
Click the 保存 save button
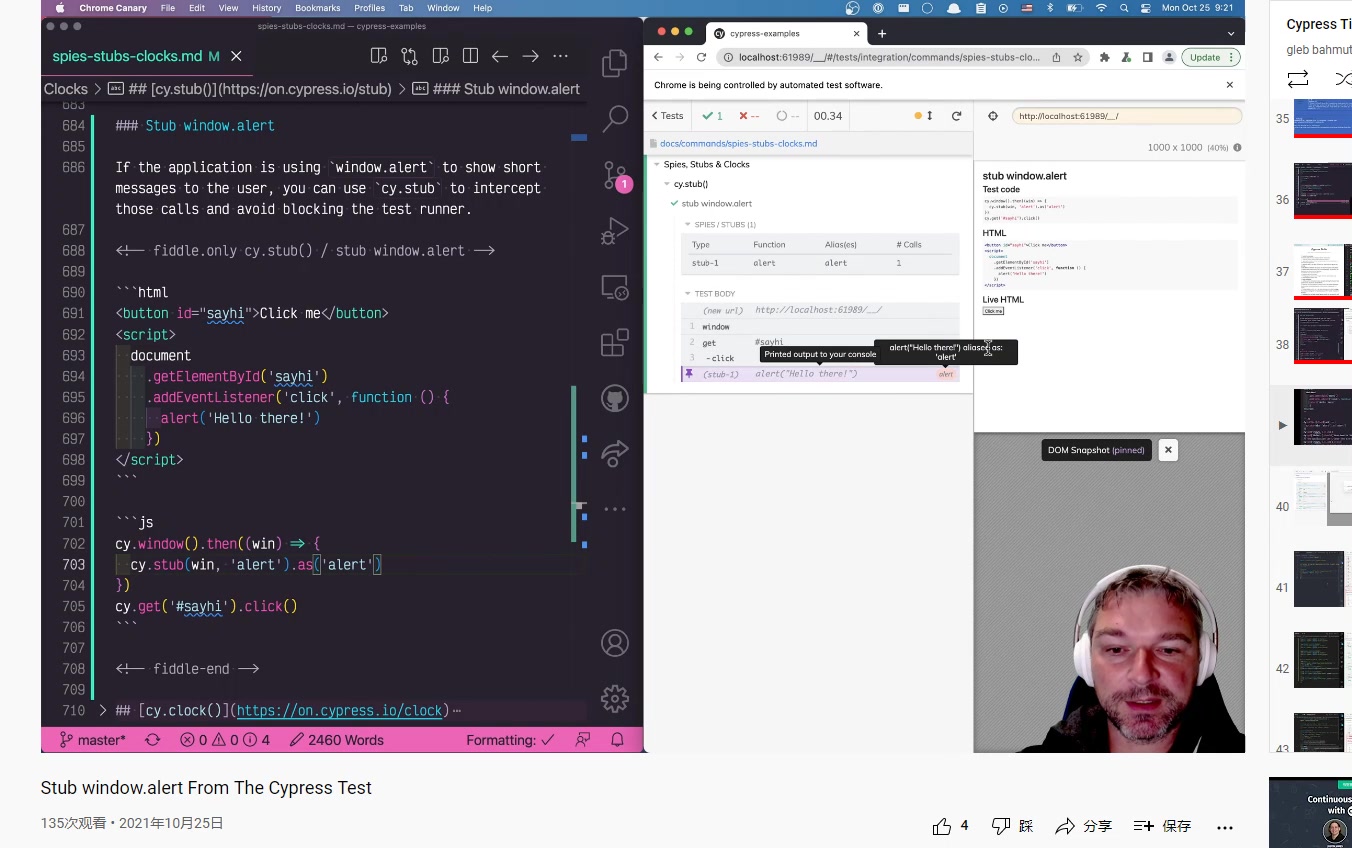click(1162, 826)
